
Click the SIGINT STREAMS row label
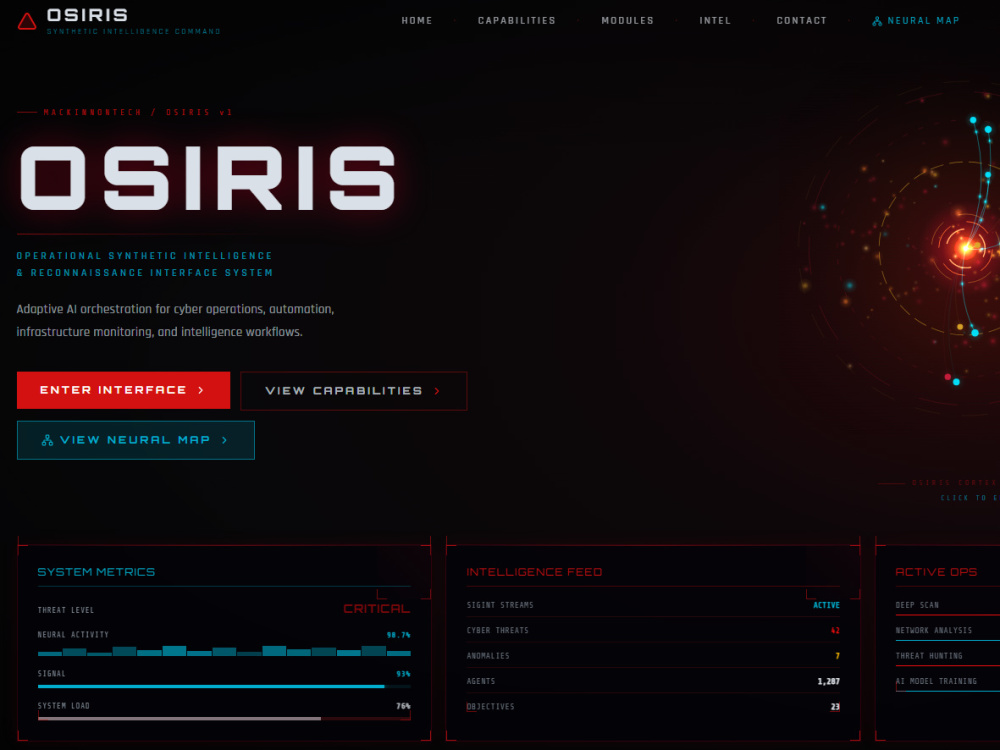(x=500, y=605)
